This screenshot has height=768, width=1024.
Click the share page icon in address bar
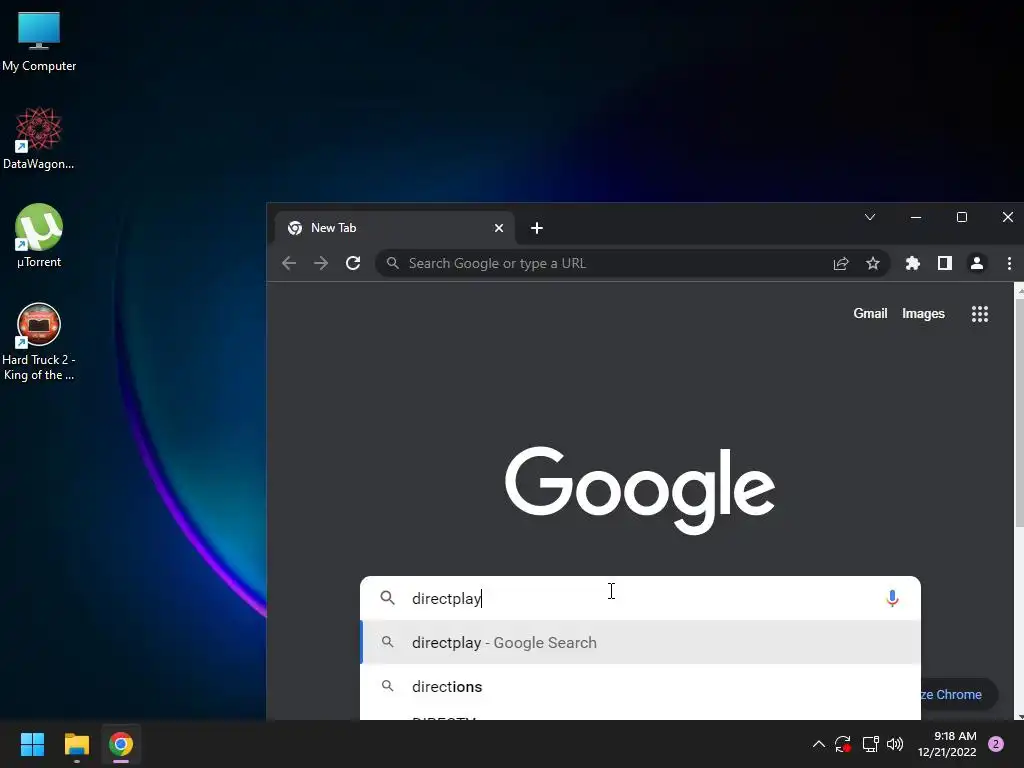tap(840, 263)
